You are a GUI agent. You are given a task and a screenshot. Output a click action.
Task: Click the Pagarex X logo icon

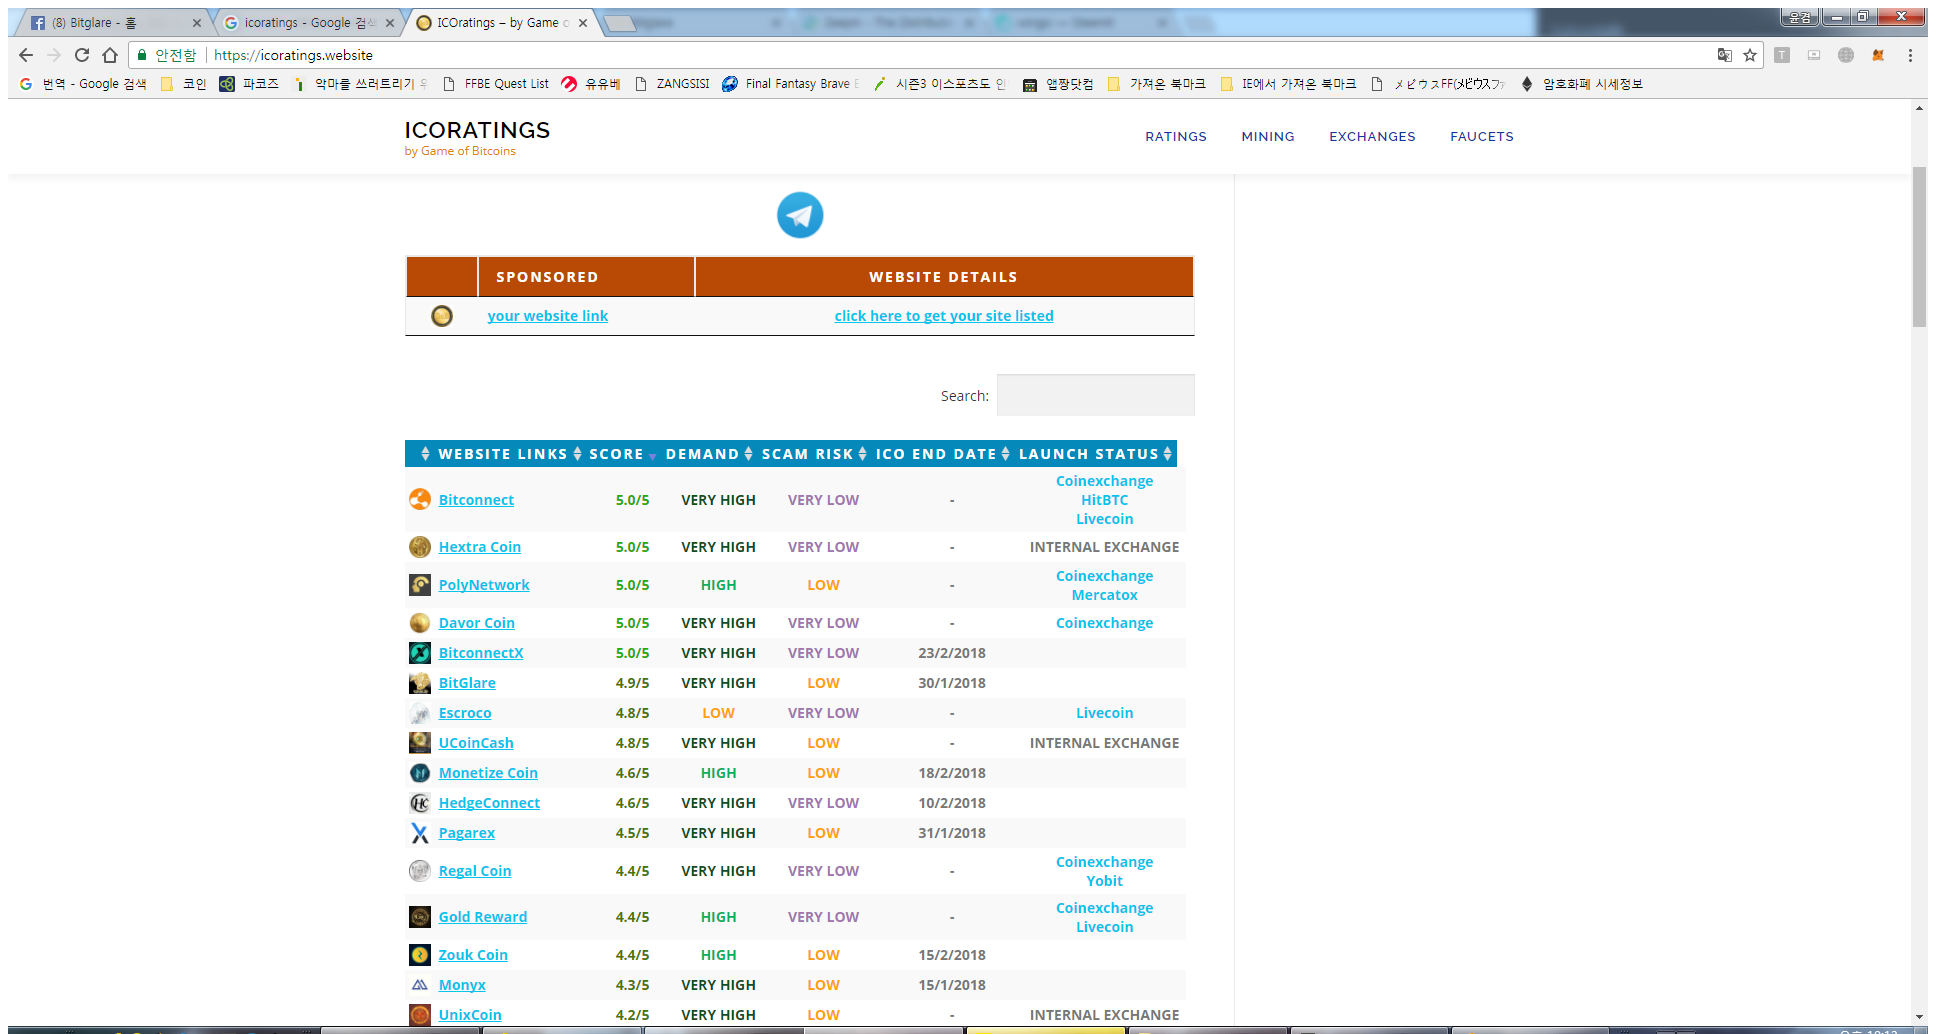(420, 833)
